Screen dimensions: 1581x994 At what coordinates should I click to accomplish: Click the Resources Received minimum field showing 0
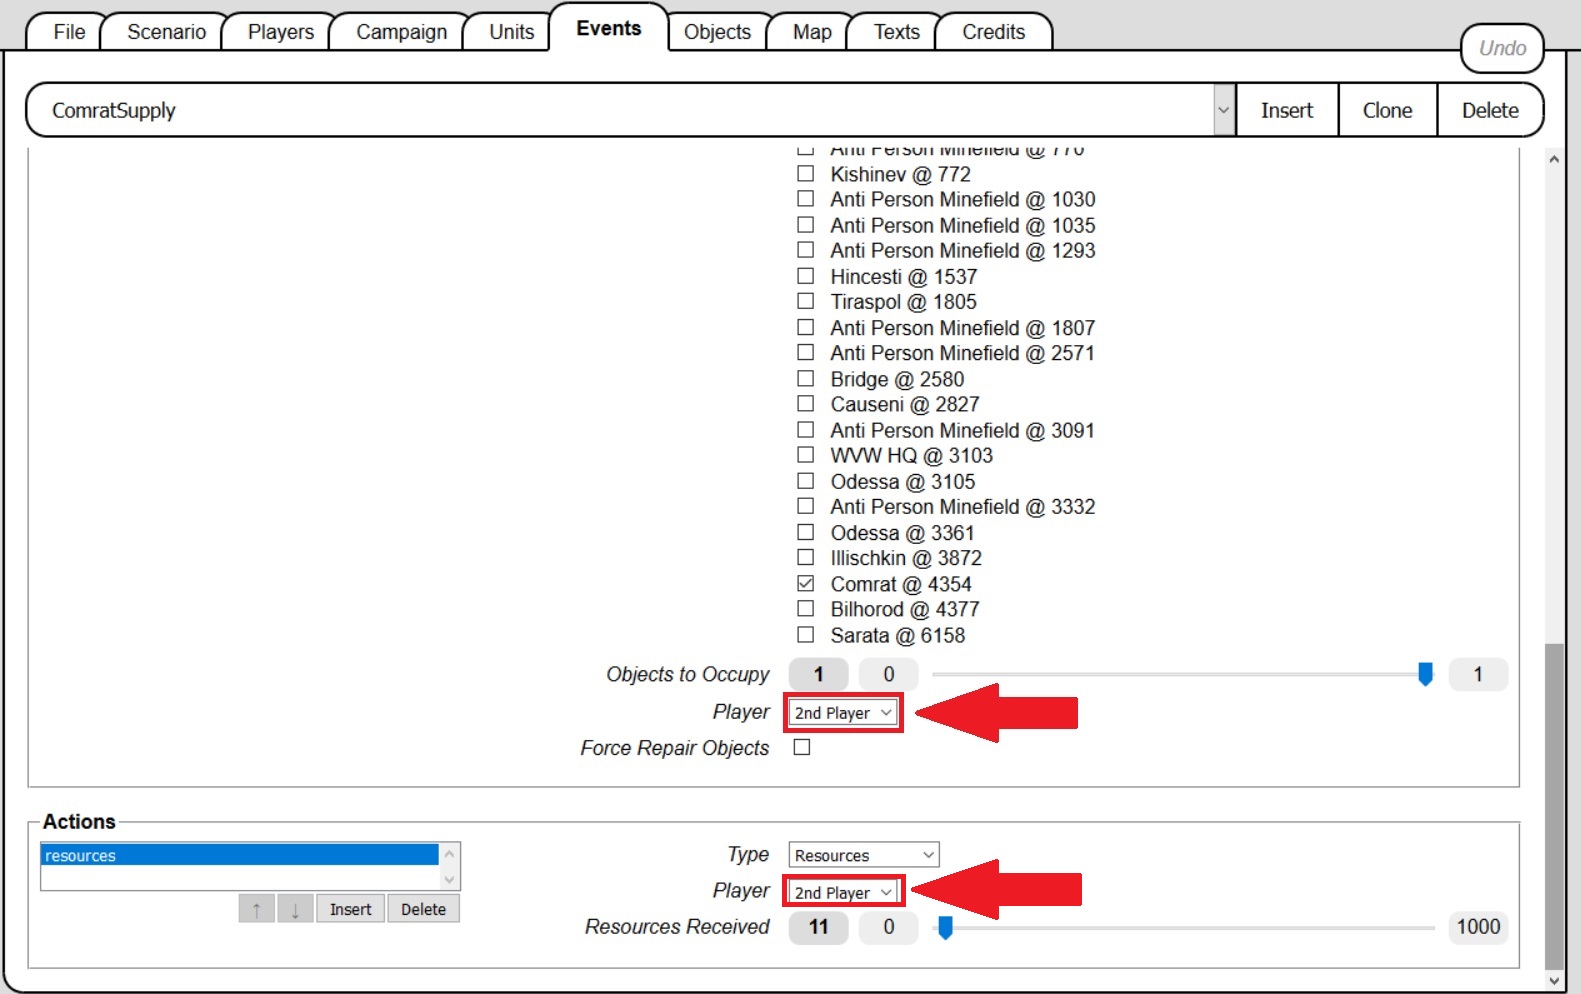tap(888, 927)
